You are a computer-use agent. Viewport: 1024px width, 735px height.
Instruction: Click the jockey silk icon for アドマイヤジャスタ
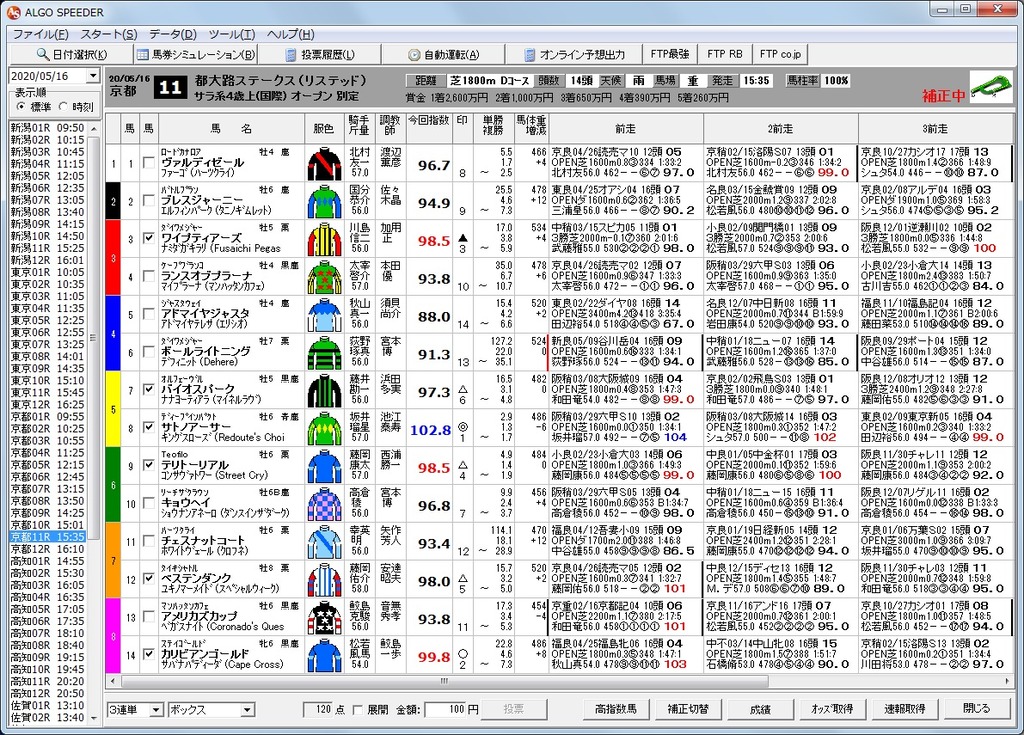click(324, 316)
